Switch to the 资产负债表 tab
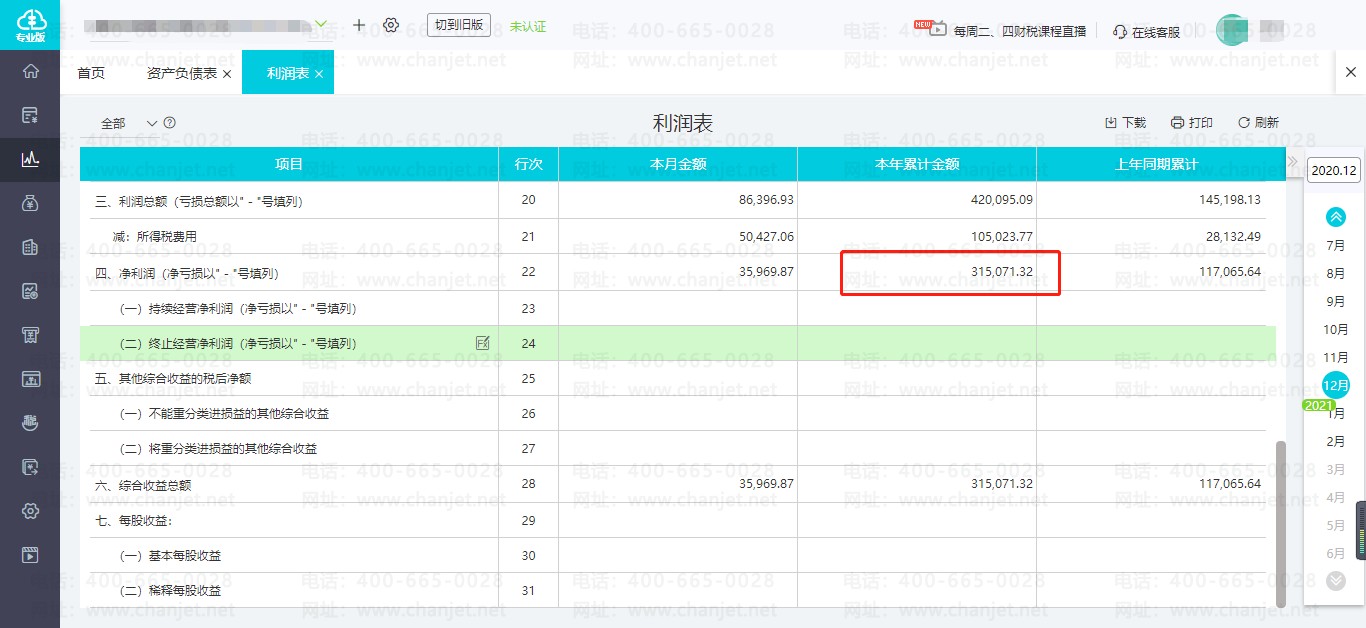This screenshot has height=628, width=1366. click(182, 73)
